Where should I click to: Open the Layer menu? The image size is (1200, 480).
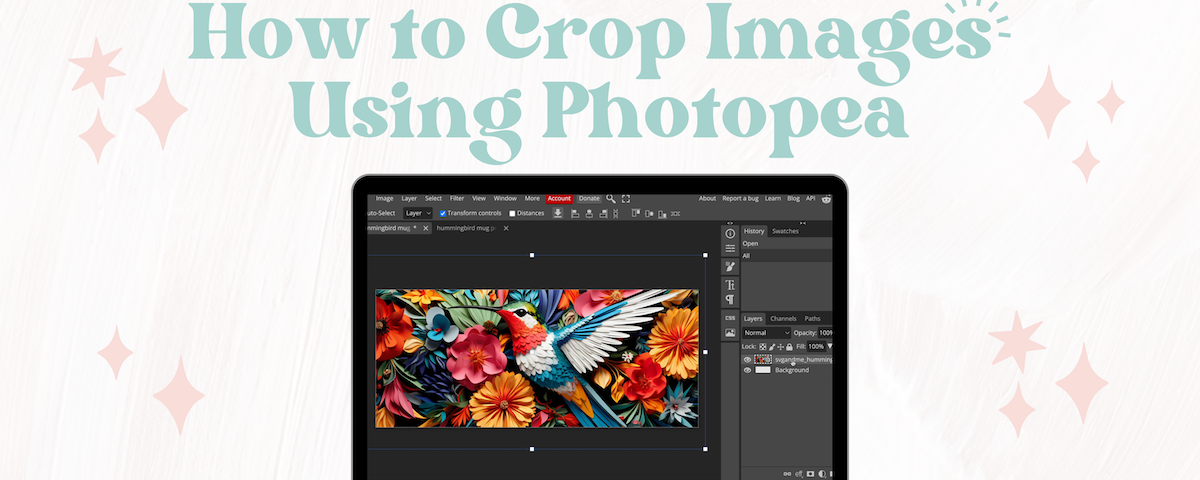[409, 199]
